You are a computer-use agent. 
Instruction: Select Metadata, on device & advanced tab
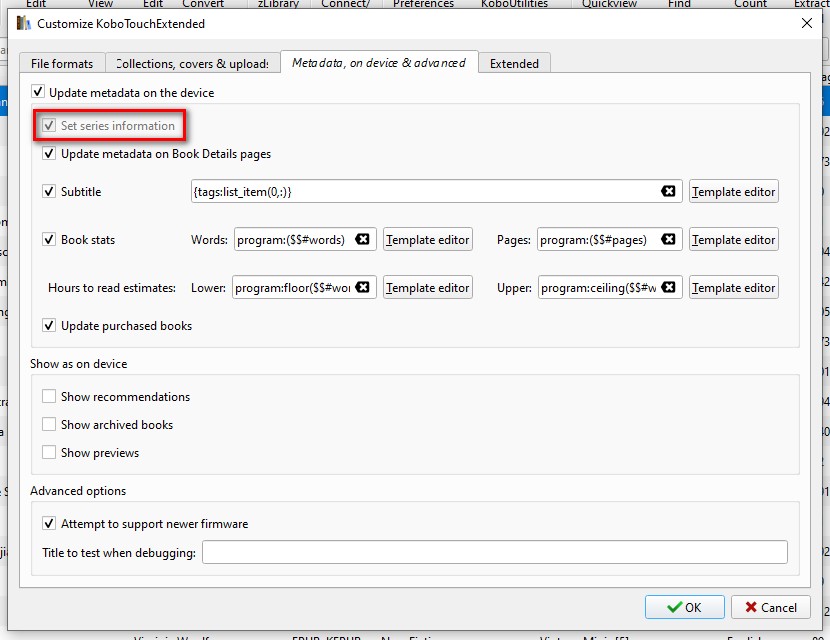click(x=379, y=62)
